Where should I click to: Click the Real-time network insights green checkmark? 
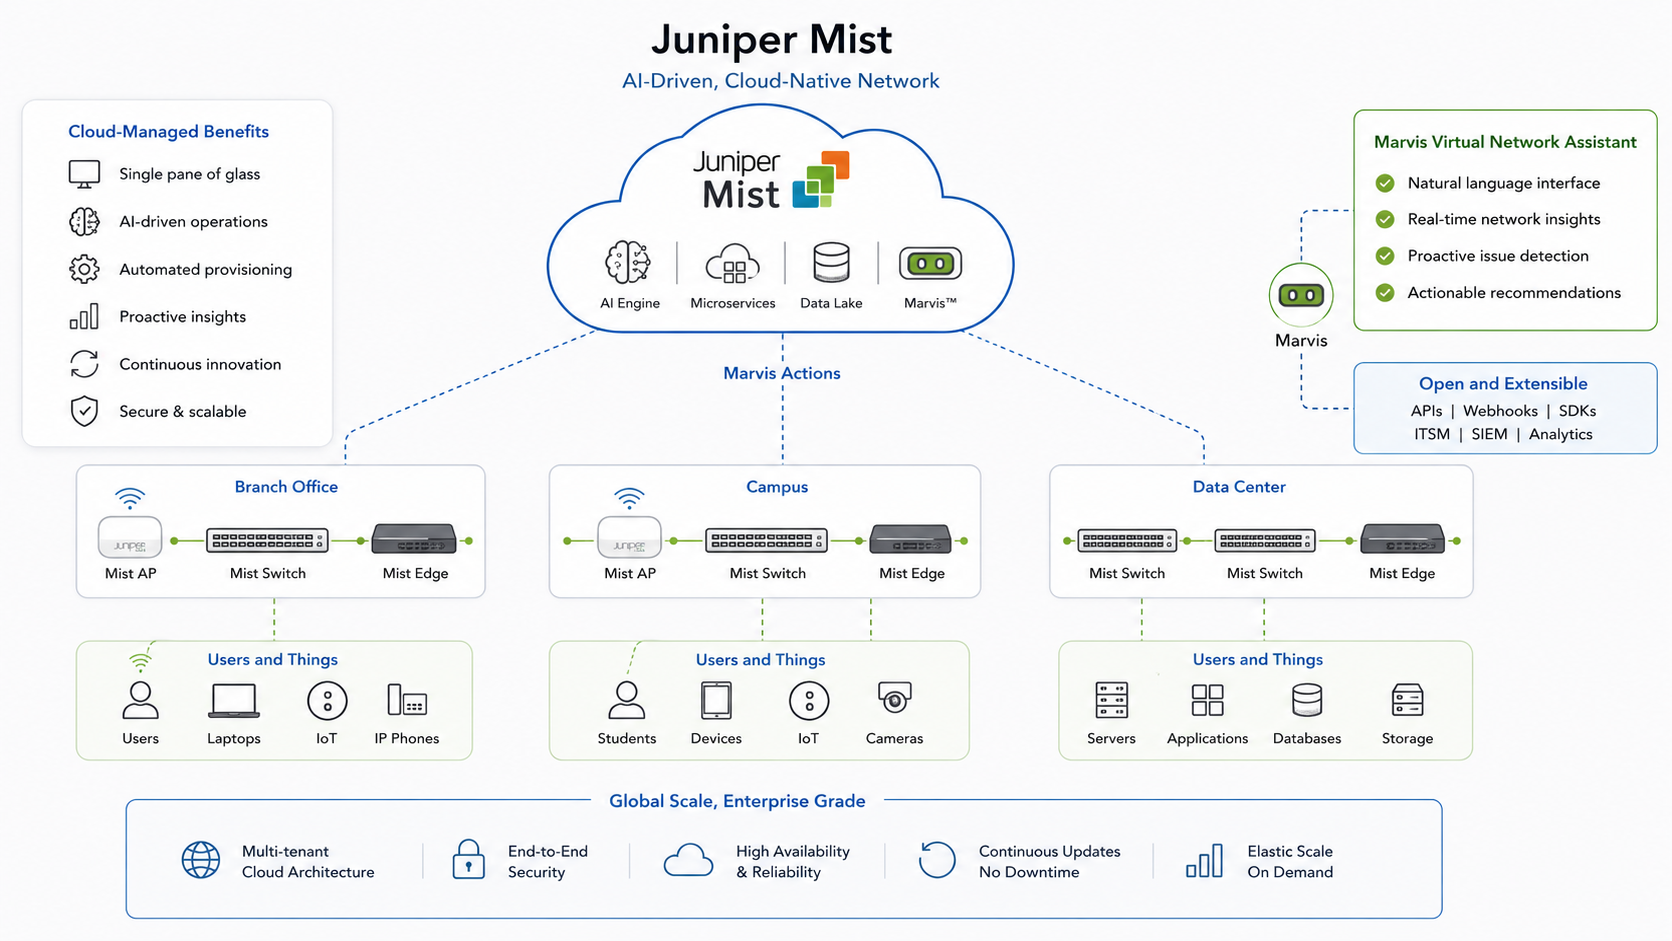[x=1385, y=219]
